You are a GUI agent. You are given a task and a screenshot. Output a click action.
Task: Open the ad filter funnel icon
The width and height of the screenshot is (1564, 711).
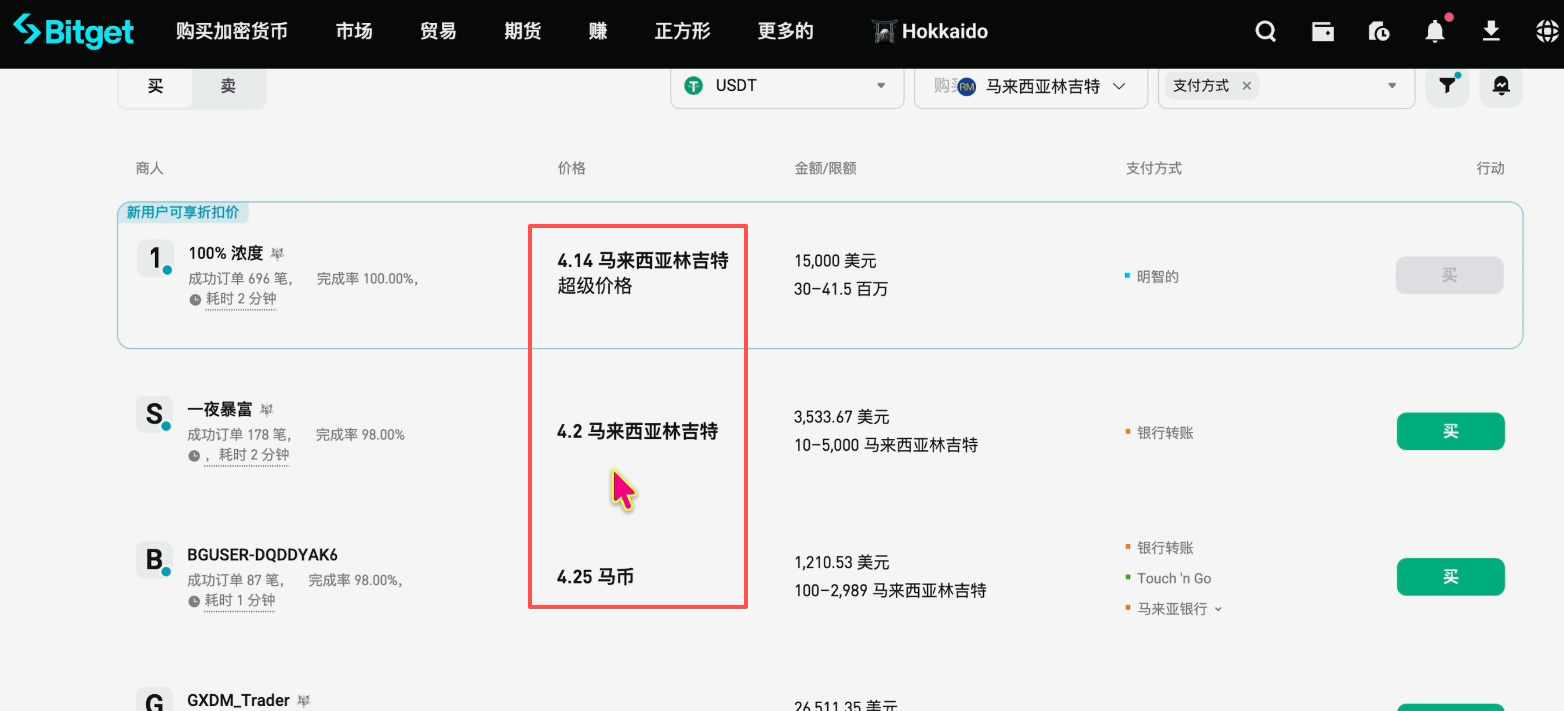[1447, 86]
